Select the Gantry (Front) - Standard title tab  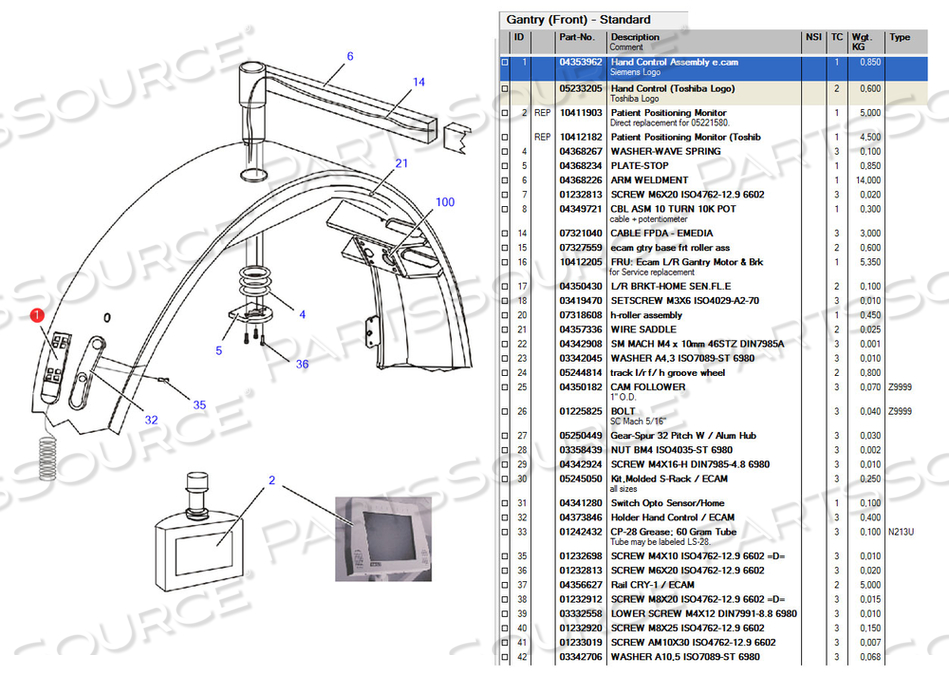(x=578, y=19)
